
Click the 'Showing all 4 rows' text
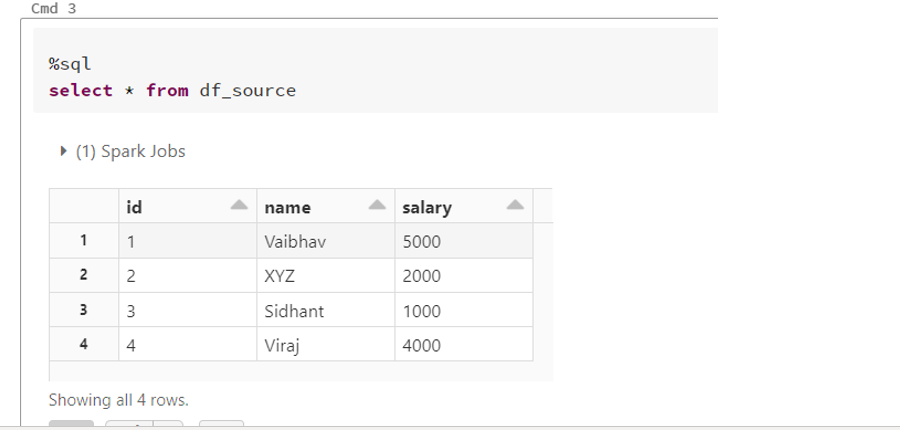(118, 400)
